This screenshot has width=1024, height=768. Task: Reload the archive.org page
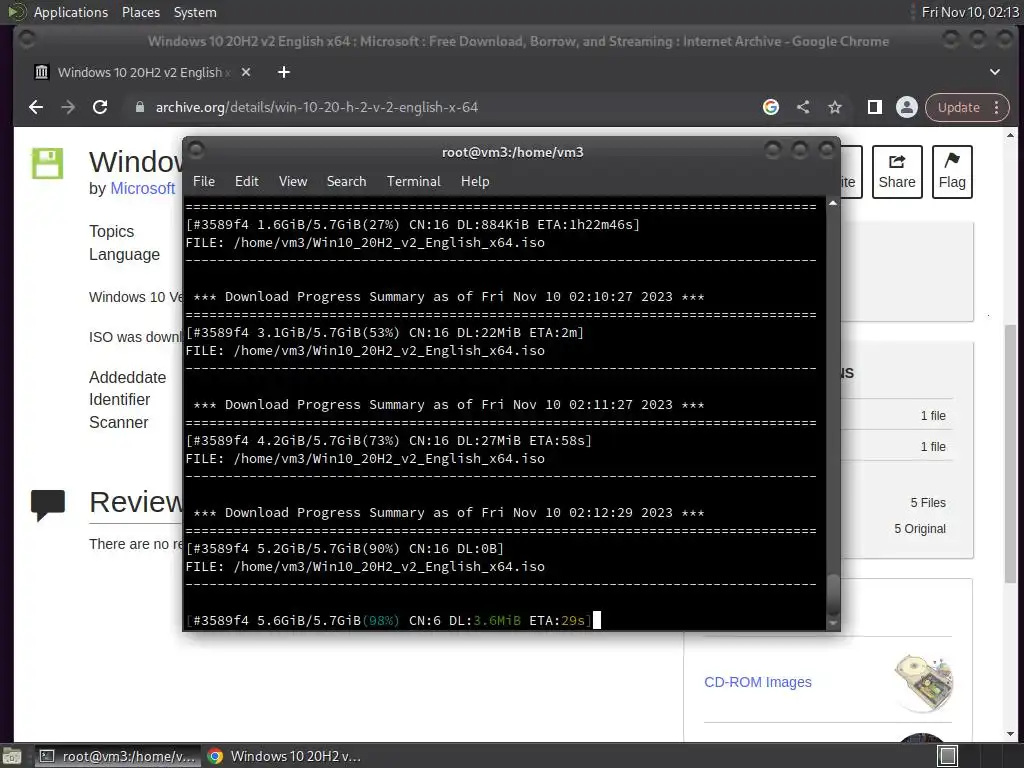[x=100, y=107]
